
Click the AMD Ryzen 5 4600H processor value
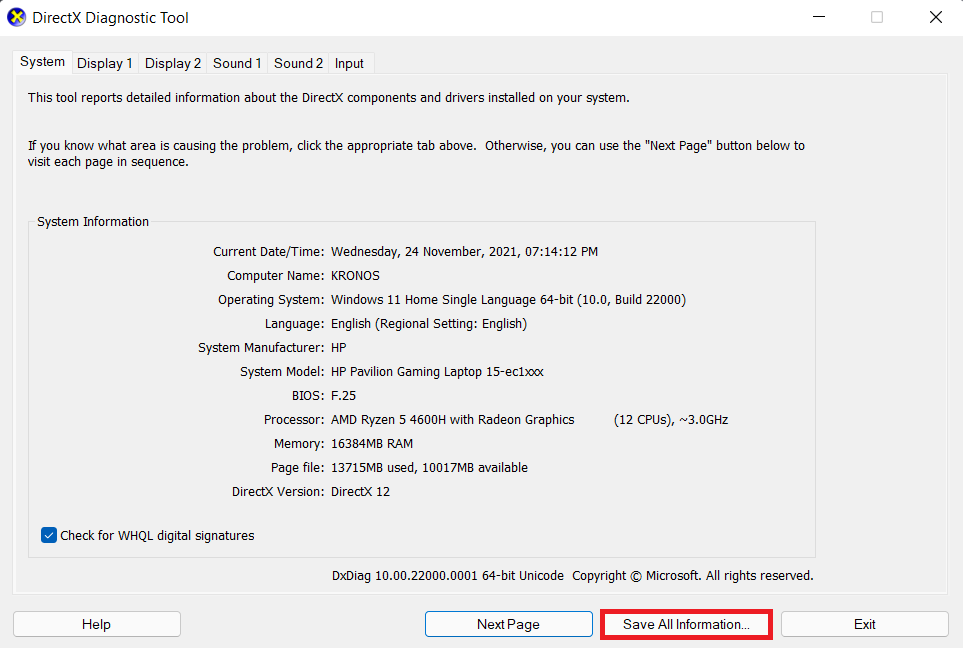tap(453, 420)
